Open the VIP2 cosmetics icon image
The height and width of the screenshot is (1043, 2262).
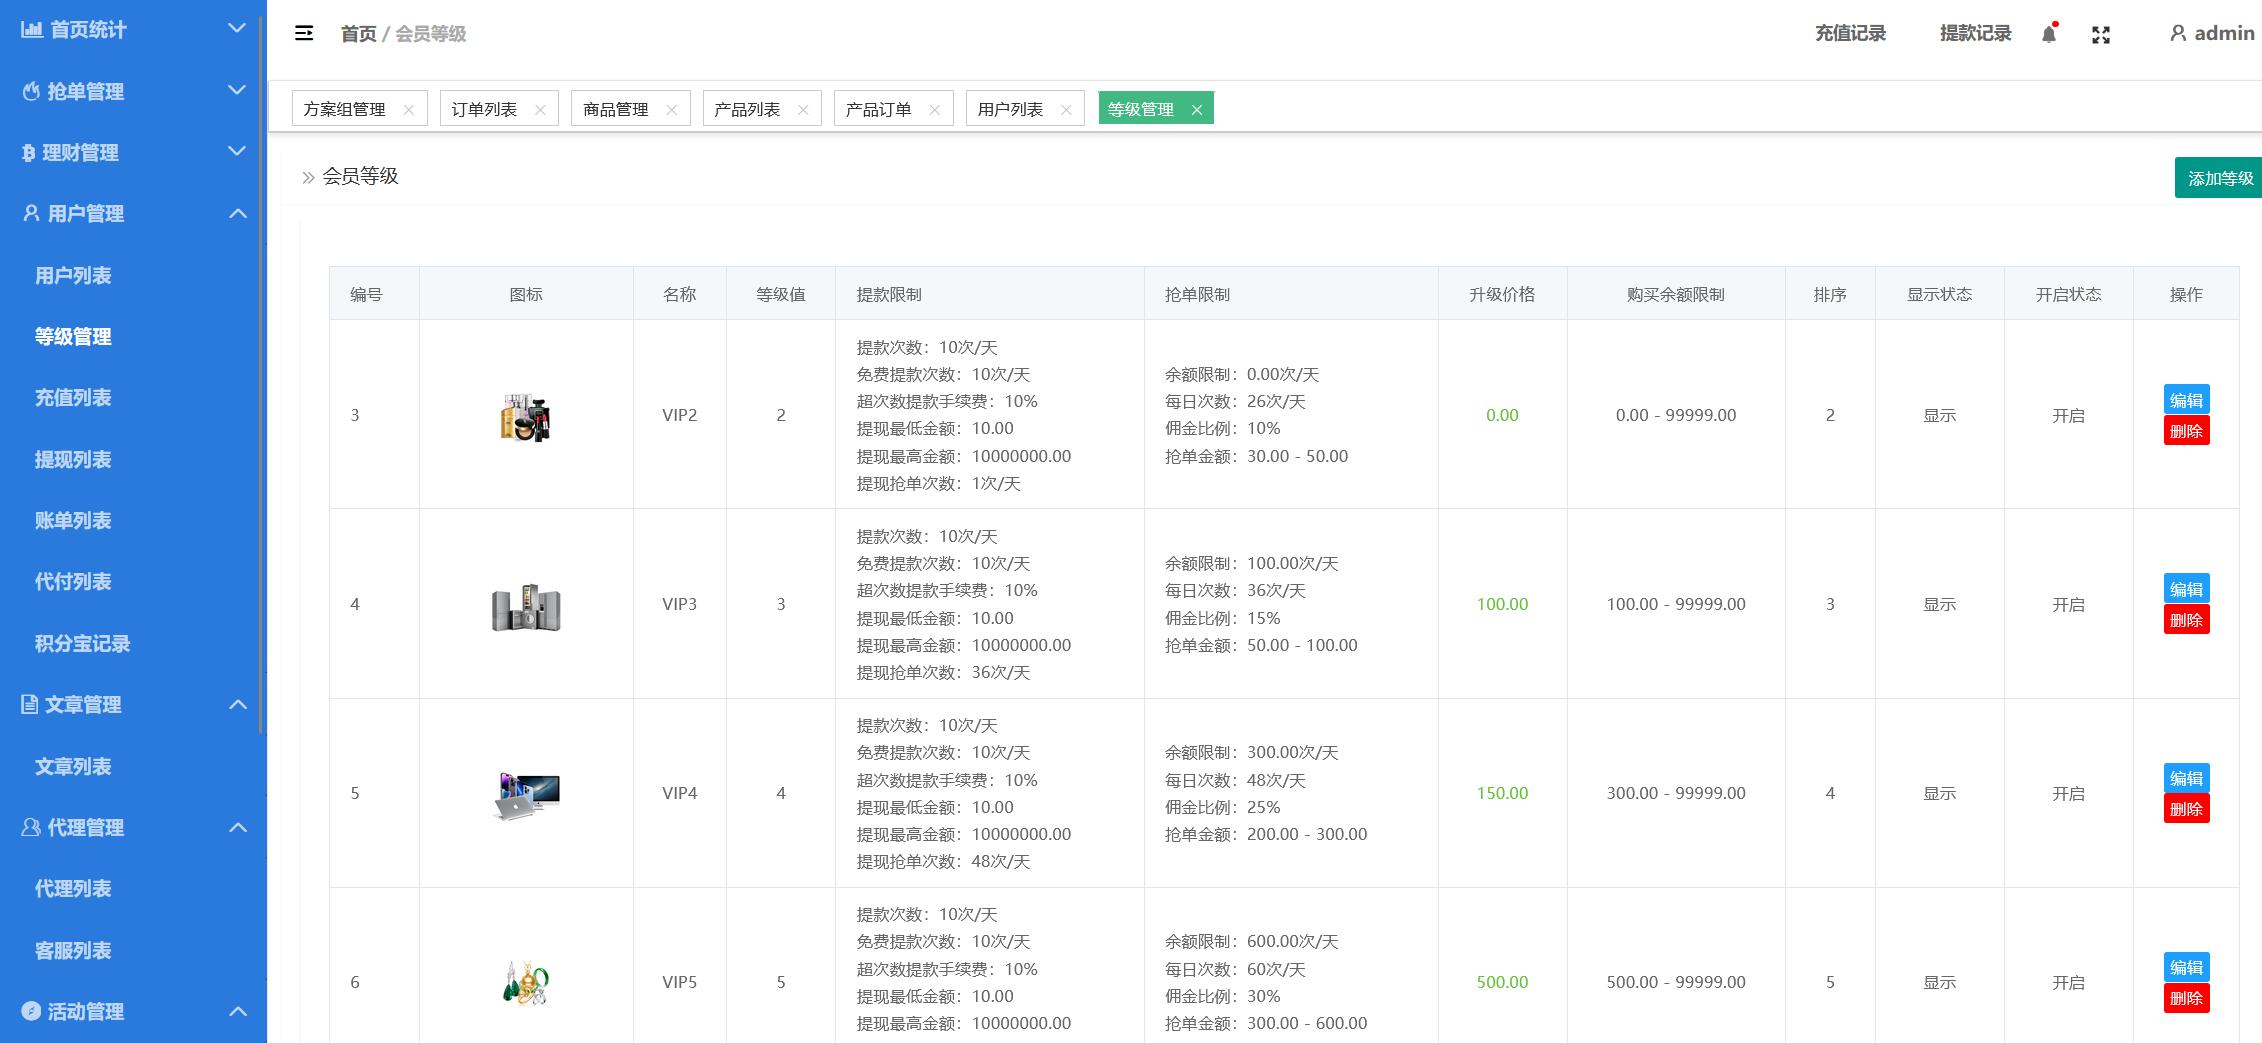(x=526, y=417)
